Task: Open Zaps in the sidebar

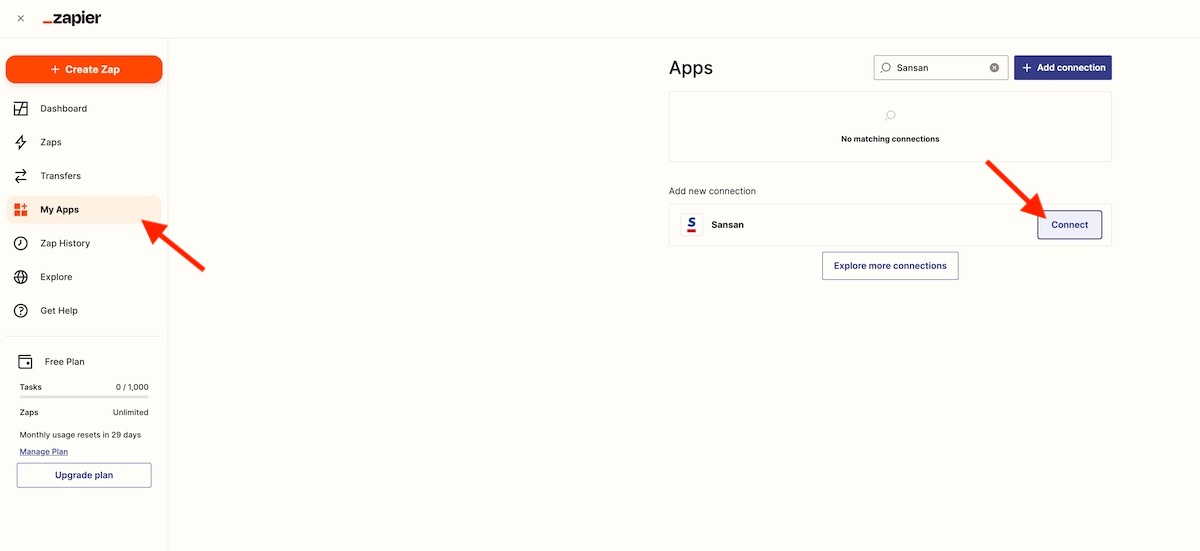Action: point(84,142)
